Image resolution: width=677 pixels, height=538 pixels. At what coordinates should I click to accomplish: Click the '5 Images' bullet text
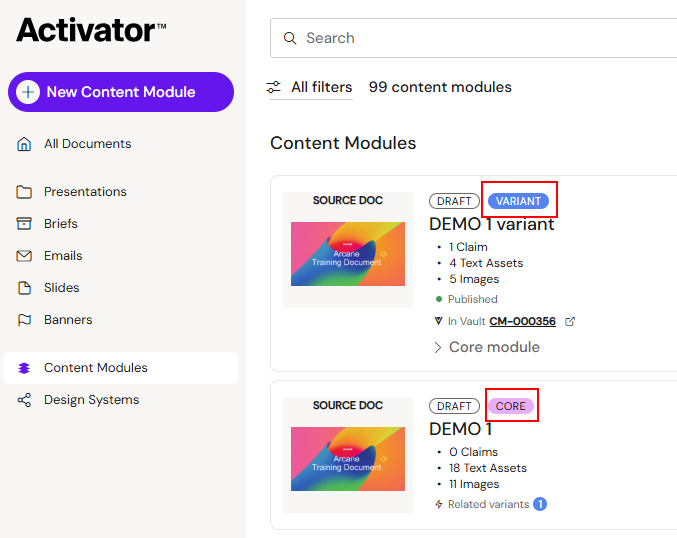[474, 279]
